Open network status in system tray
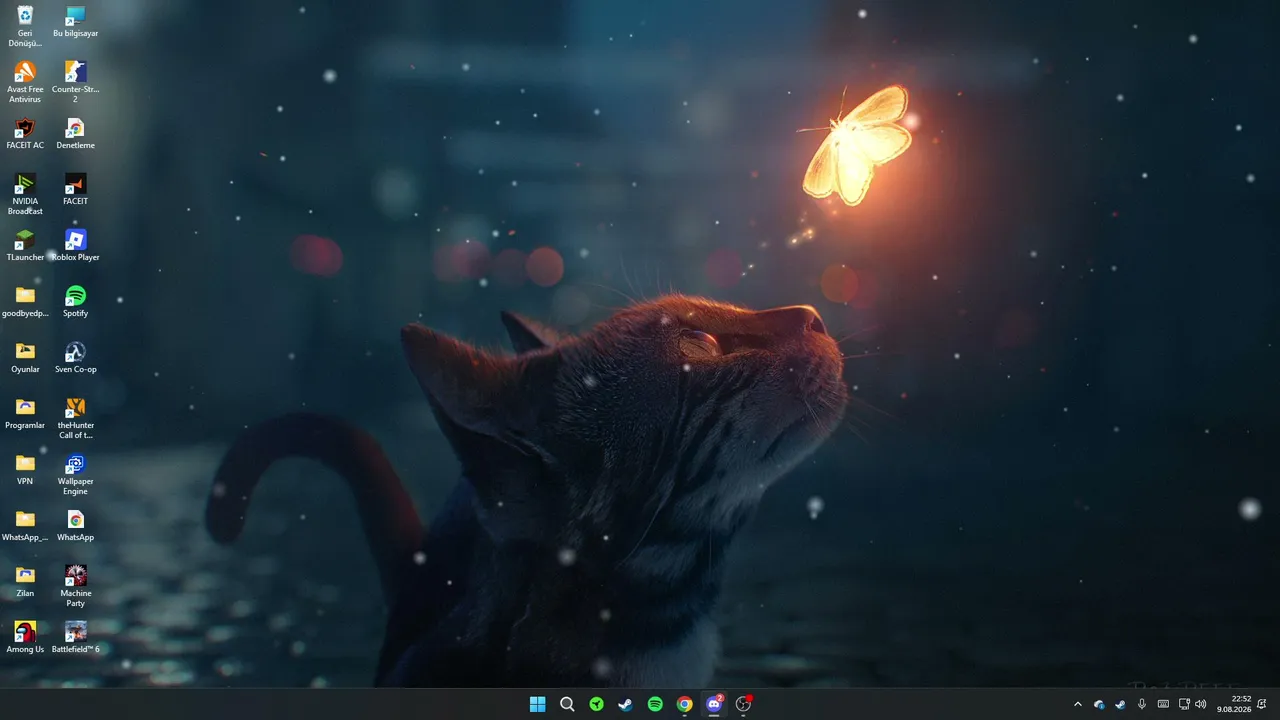The image size is (1280, 720). pyautogui.click(x=1185, y=704)
